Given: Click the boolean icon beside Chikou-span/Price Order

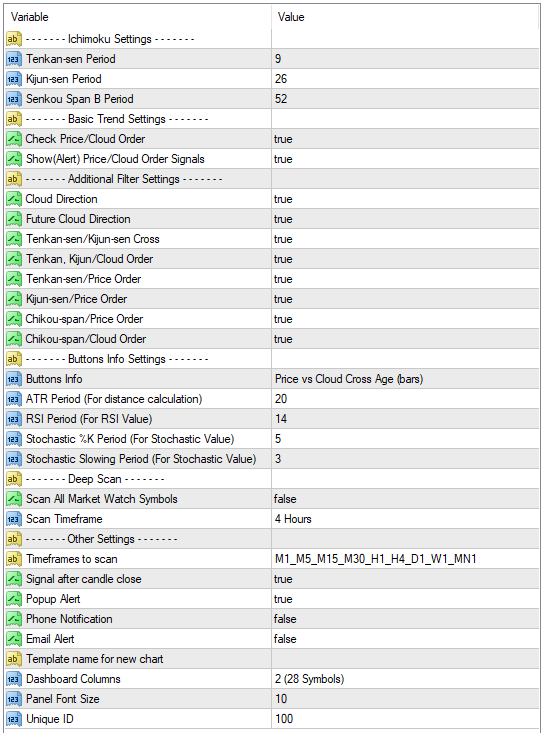Looking at the screenshot, I should (x=14, y=319).
